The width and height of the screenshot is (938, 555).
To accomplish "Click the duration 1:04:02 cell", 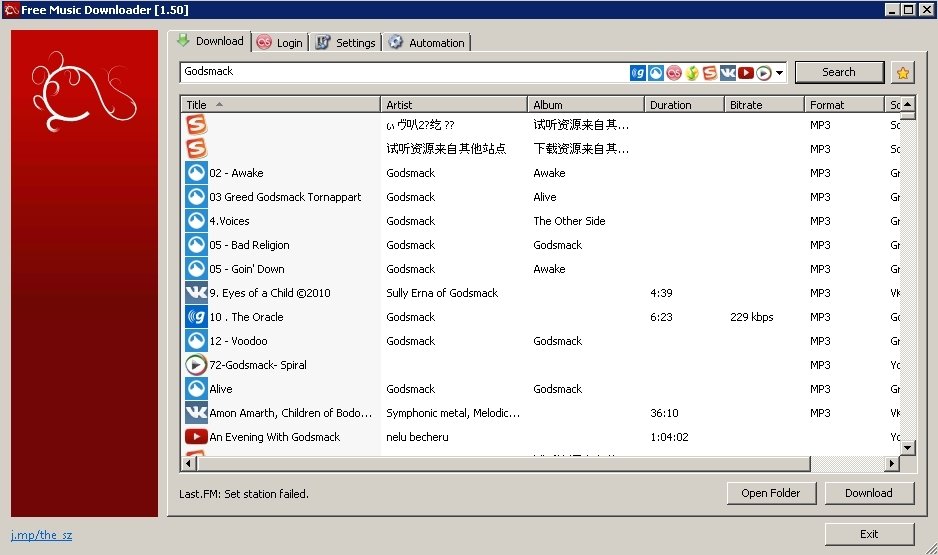I will coord(669,437).
